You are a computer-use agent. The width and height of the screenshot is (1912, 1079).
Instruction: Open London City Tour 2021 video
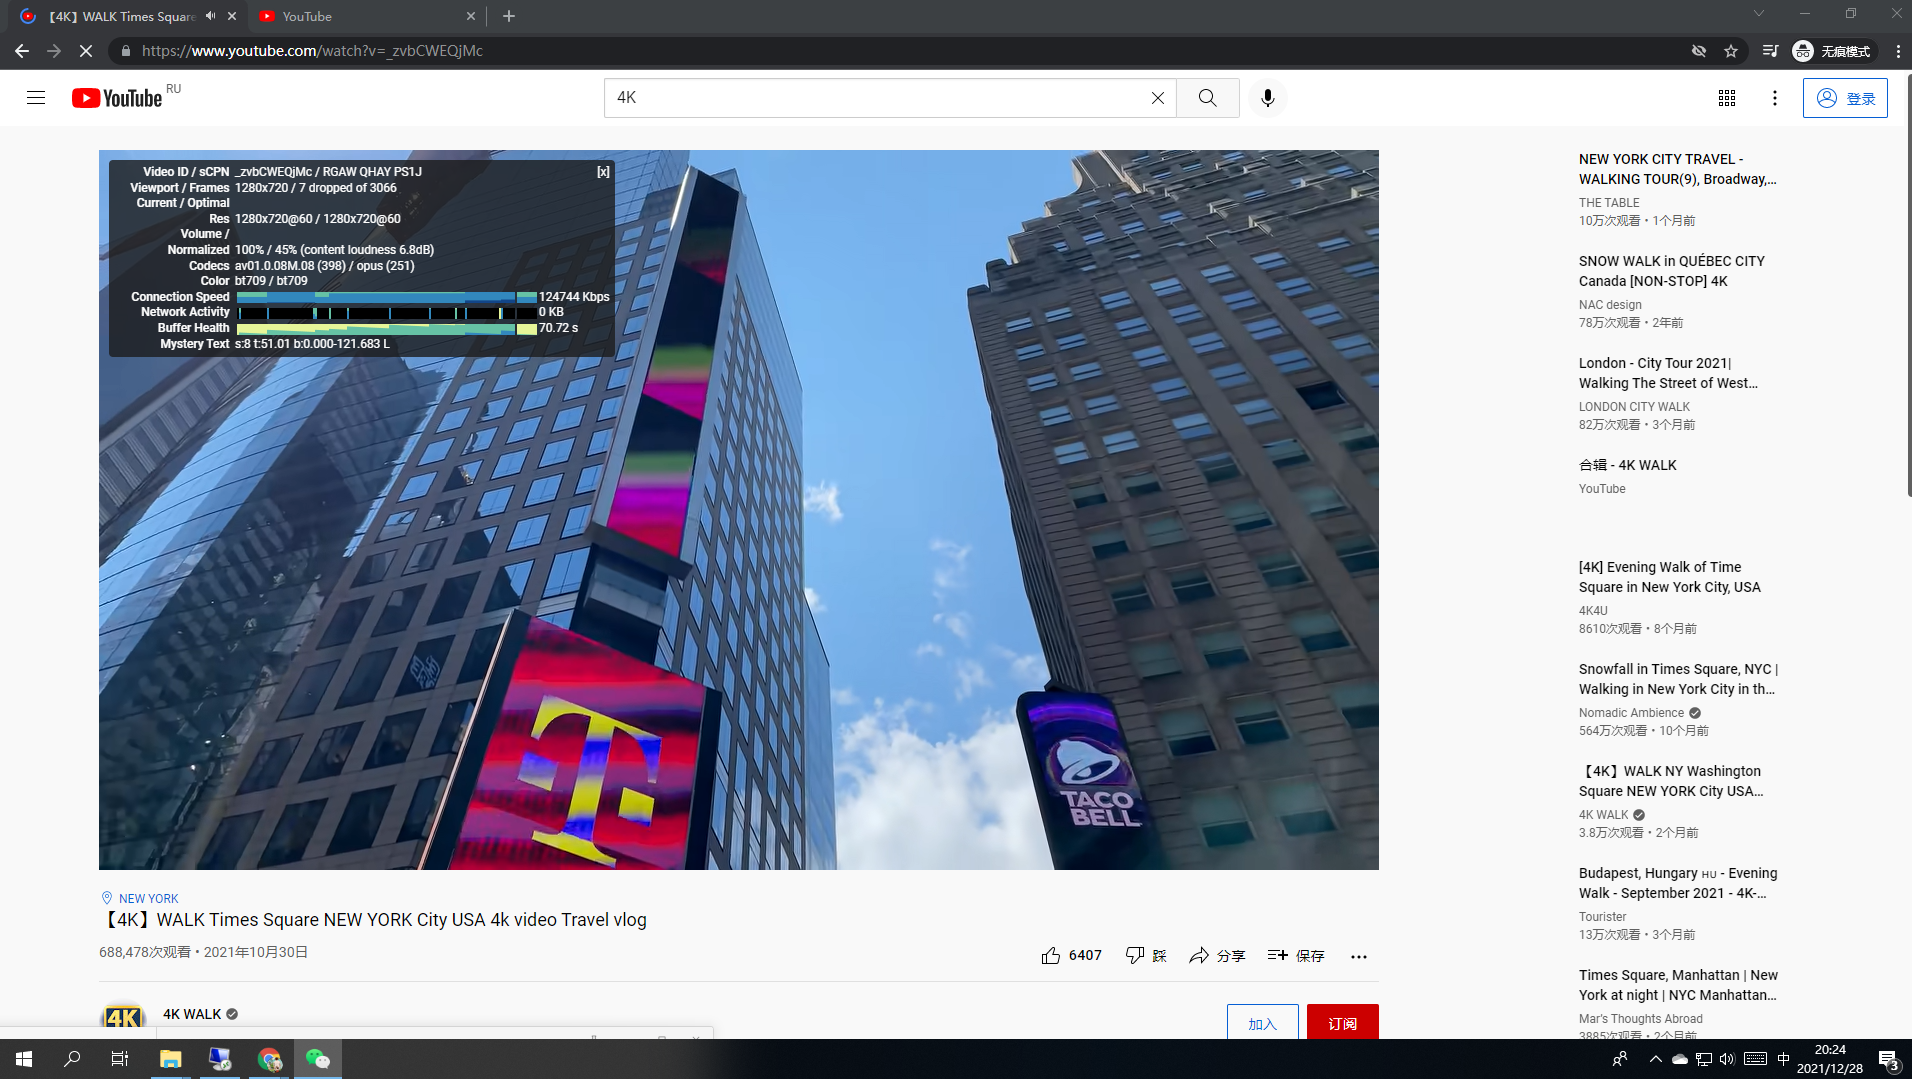(1668, 373)
